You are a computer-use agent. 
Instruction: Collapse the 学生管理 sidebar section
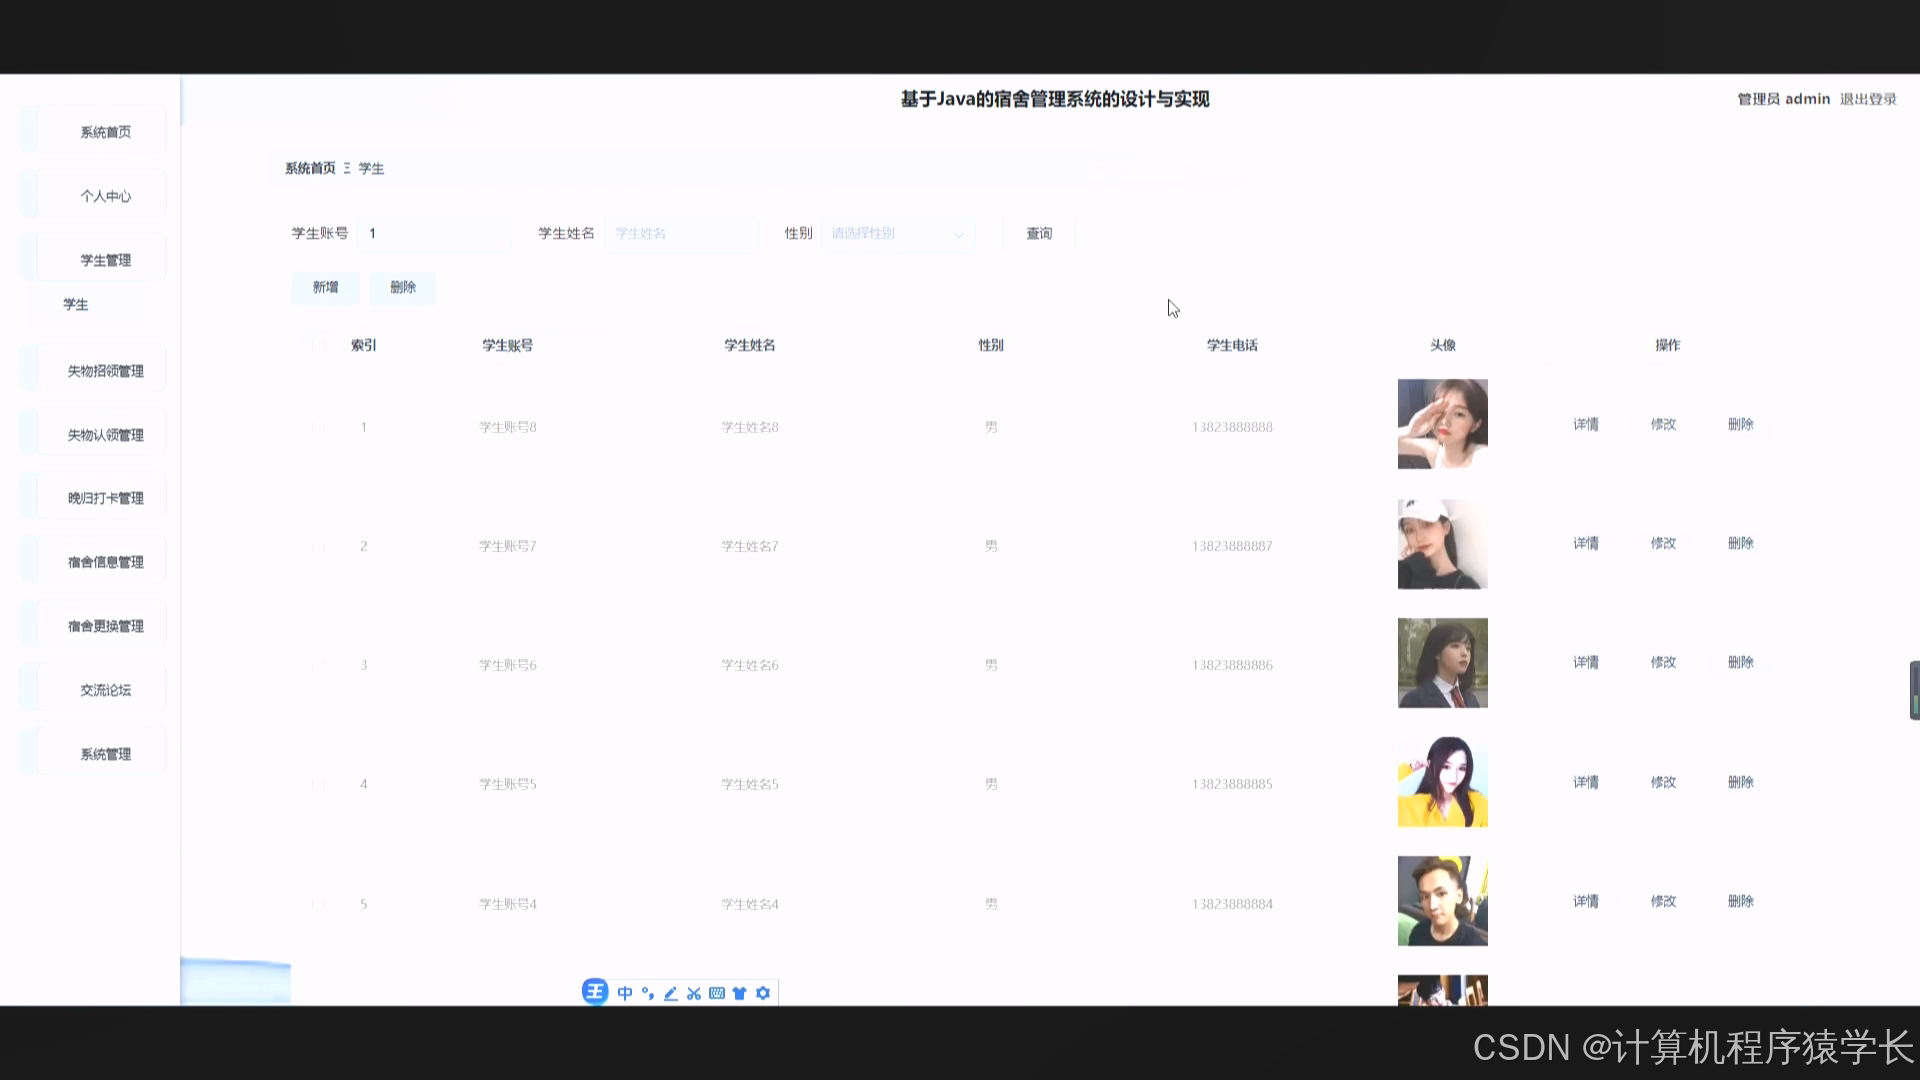[104, 259]
